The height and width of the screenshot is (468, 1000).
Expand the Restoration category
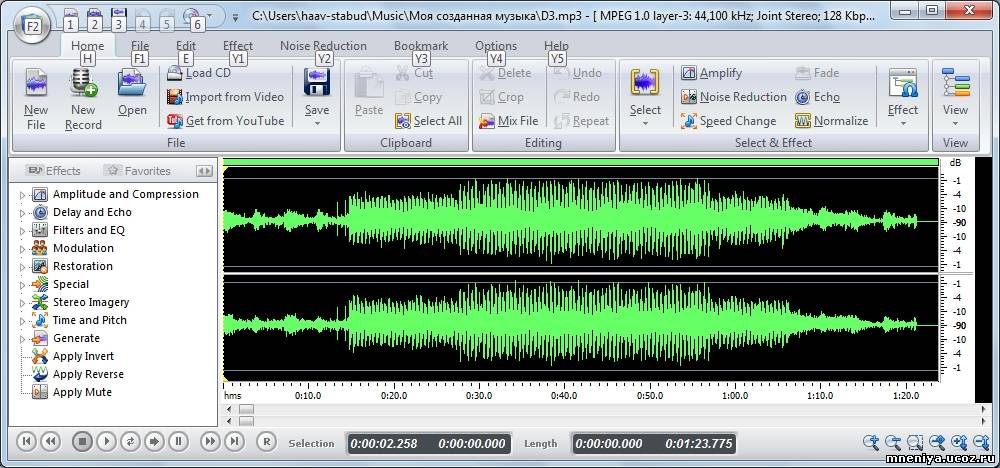[22, 267]
